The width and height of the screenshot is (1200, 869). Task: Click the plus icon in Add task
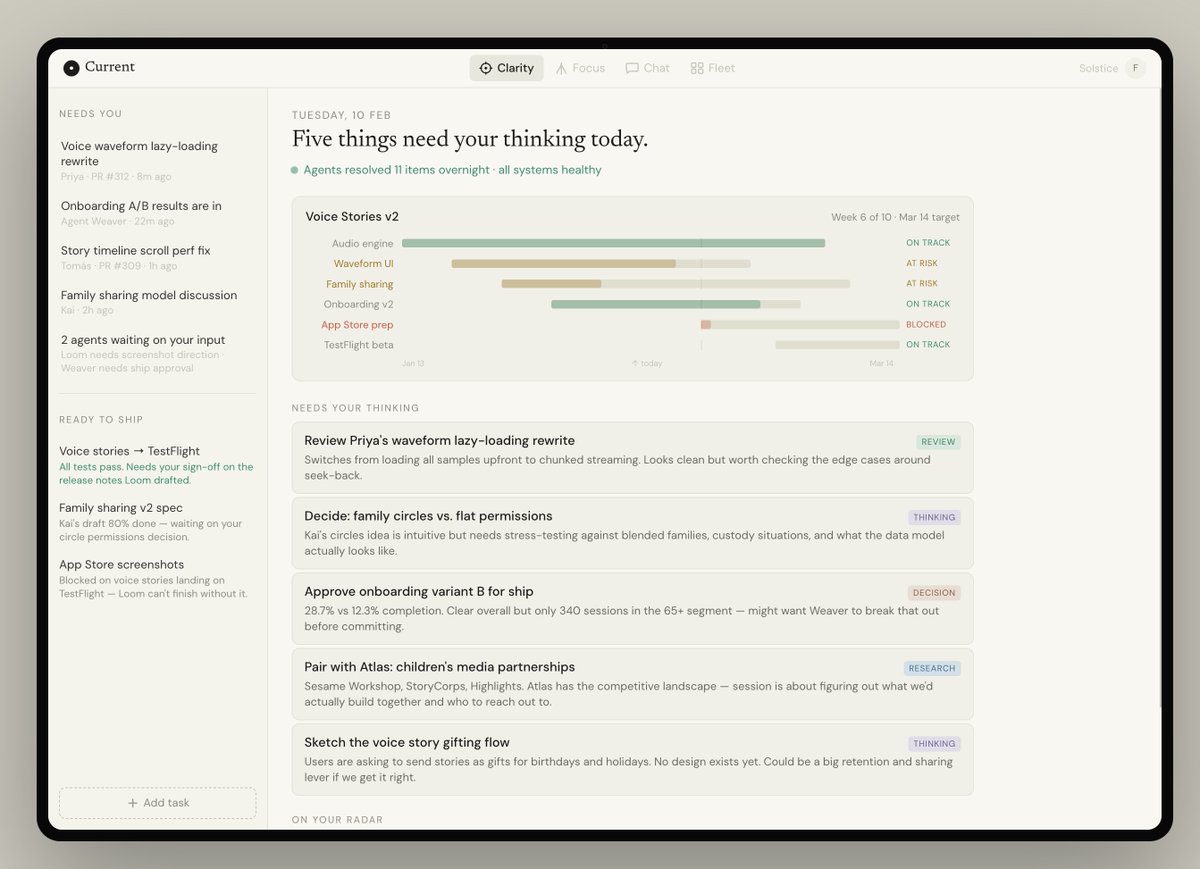[132, 803]
